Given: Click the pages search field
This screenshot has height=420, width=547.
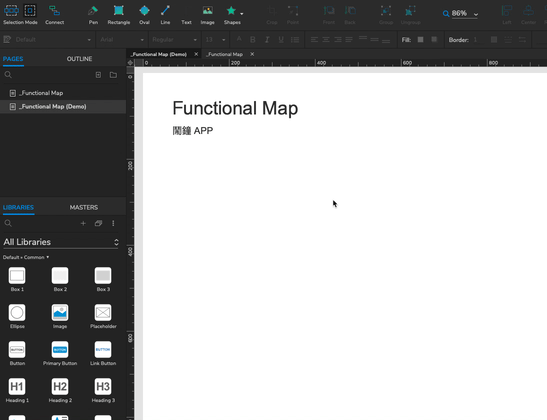Looking at the screenshot, I should (x=47, y=75).
